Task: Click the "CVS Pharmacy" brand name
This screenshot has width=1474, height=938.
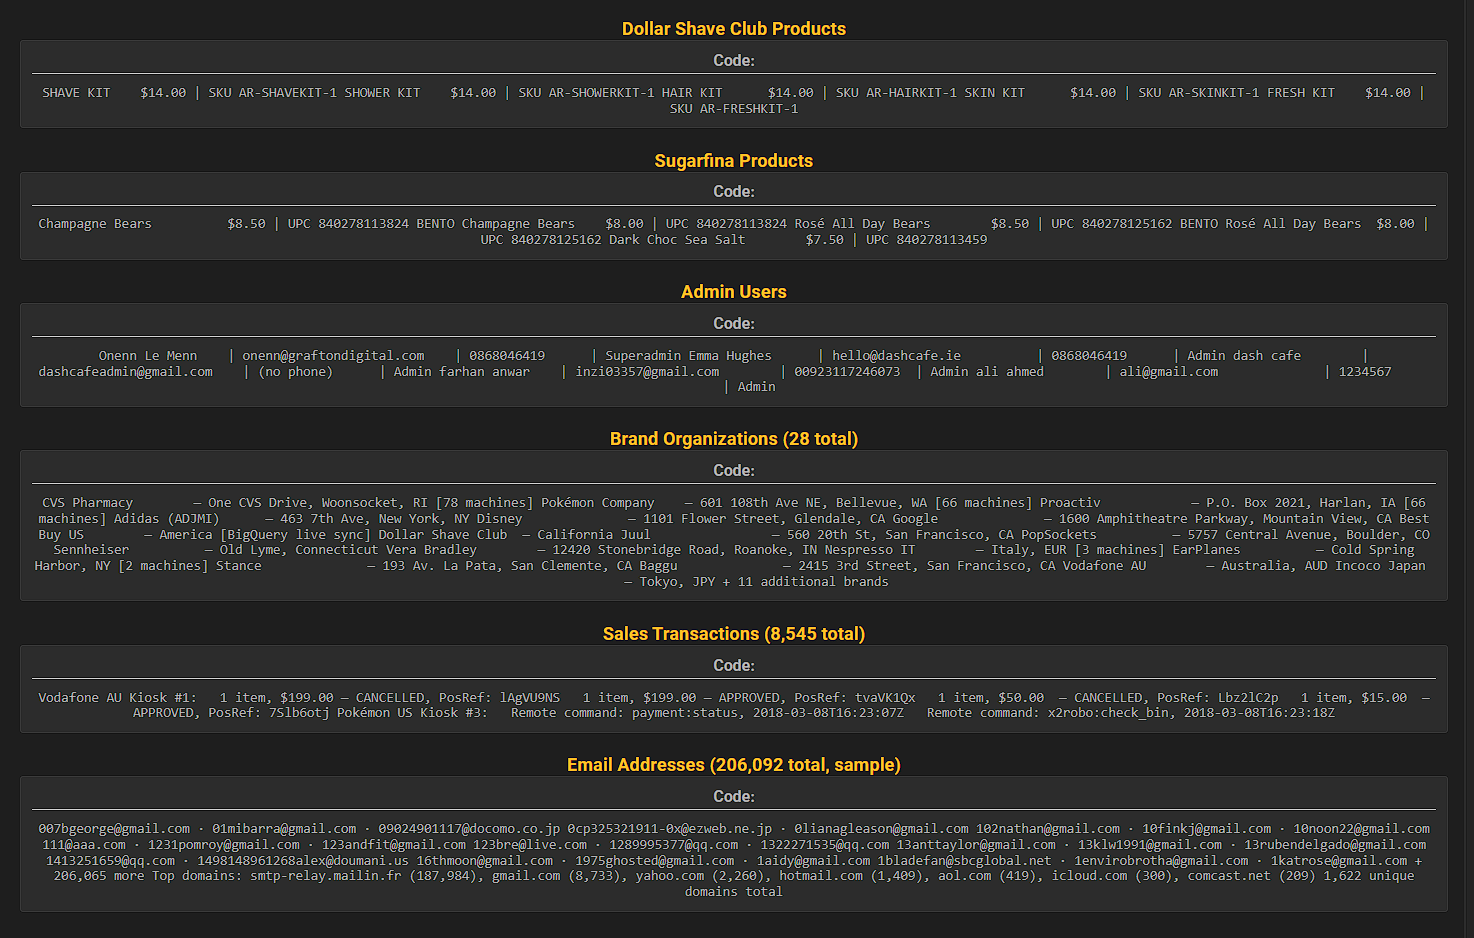Action: [87, 503]
